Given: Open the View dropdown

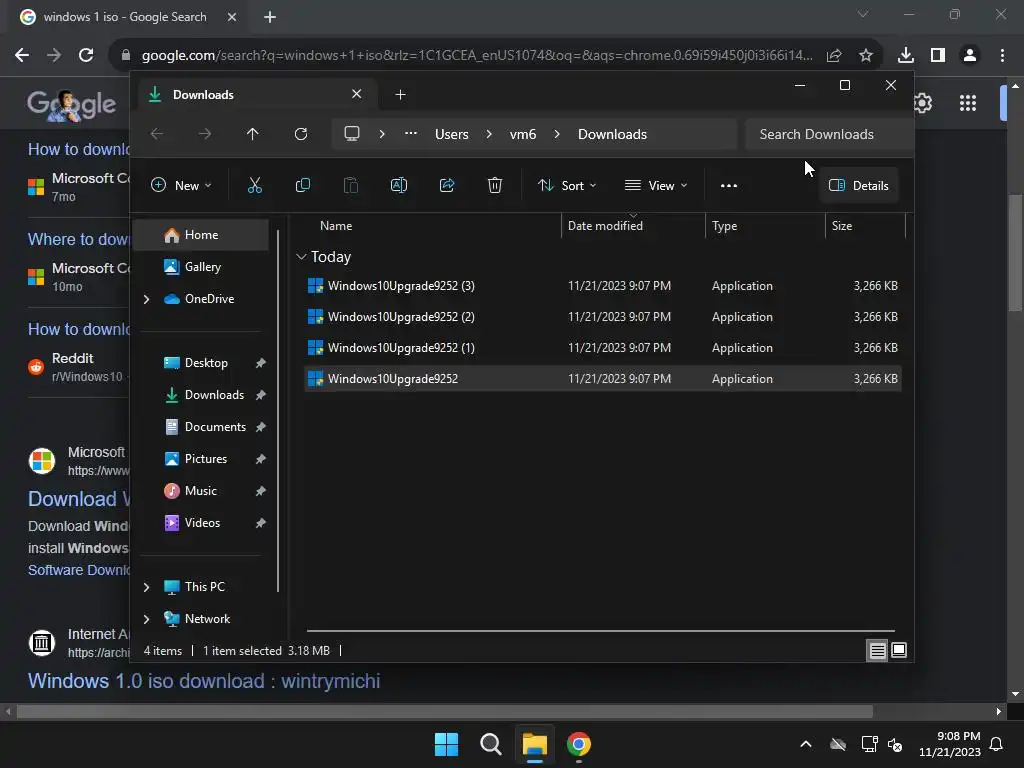Looking at the screenshot, I should pos(656,185).
